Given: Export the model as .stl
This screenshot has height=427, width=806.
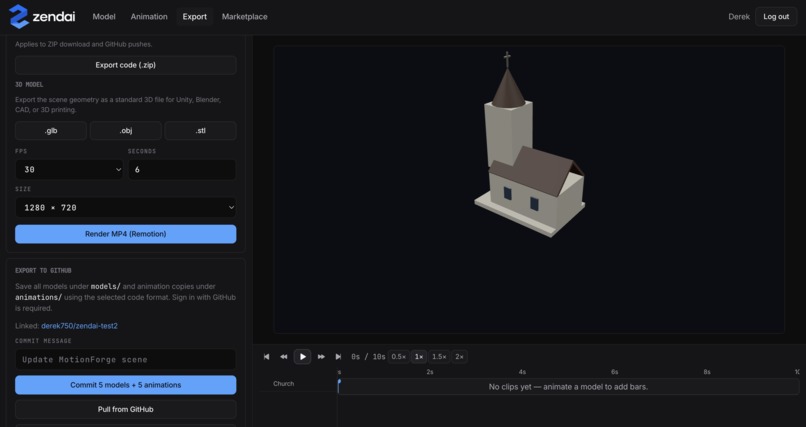Looking at the screenshot, I should [x=200, y=131].
